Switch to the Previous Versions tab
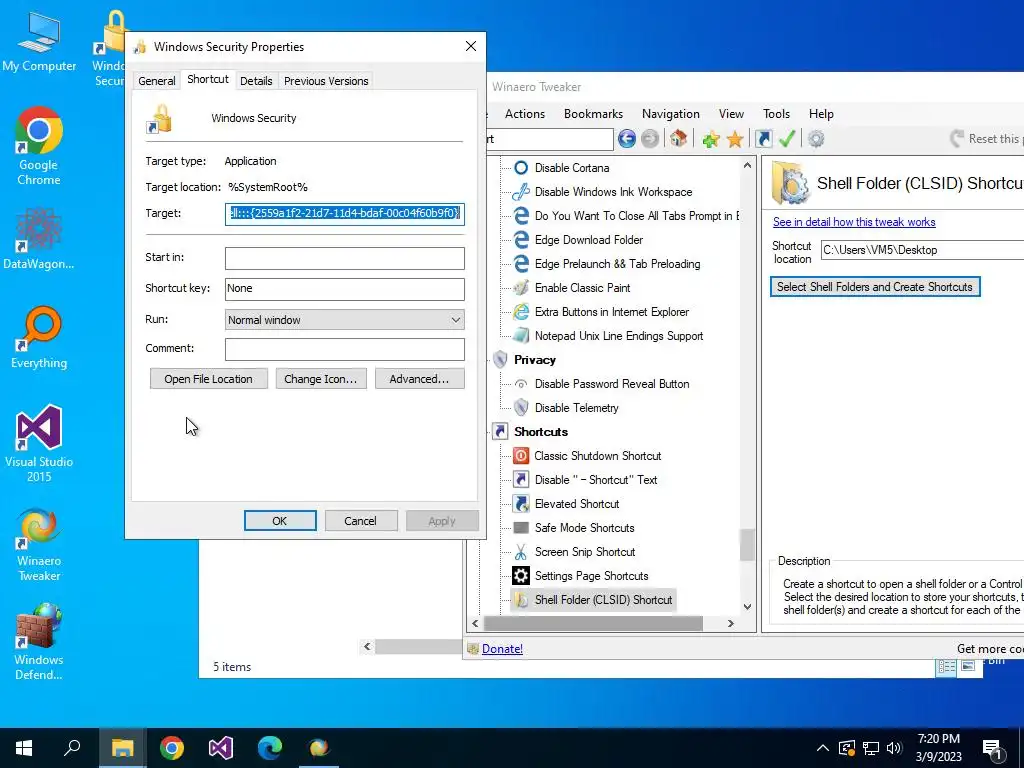Screen dimensions: 1024x768 (326, 81)
